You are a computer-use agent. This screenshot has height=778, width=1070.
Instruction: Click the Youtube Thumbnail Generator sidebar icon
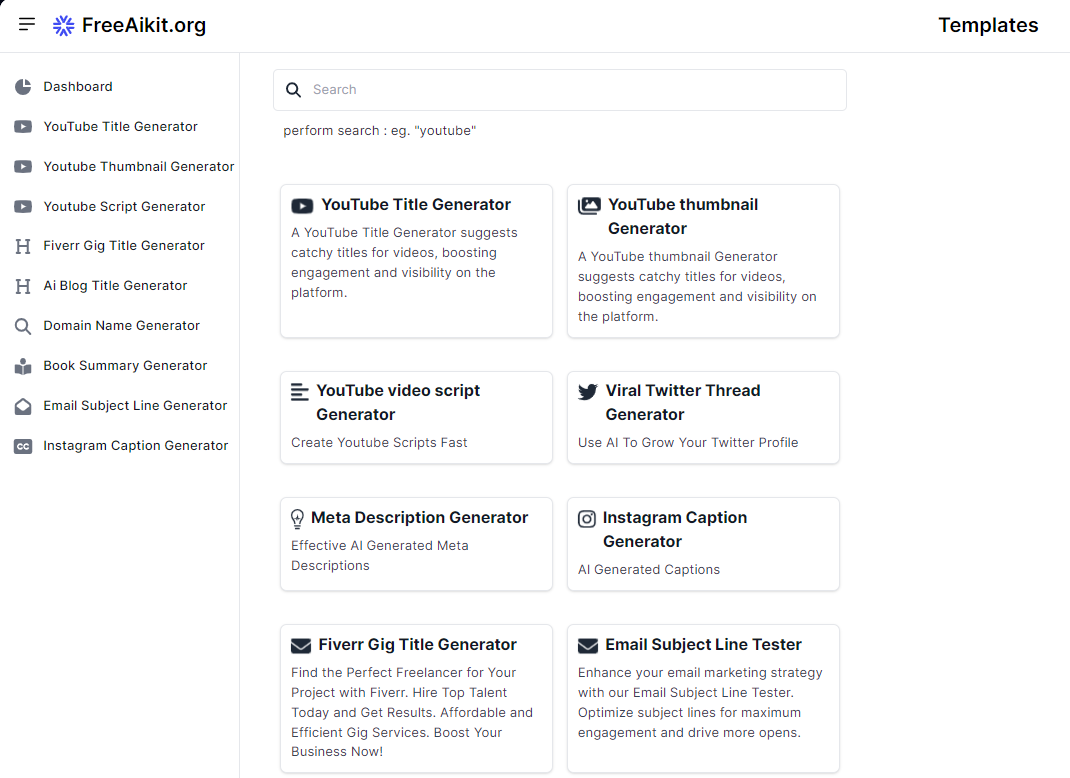pyautogui.click(x=22, y=166)
